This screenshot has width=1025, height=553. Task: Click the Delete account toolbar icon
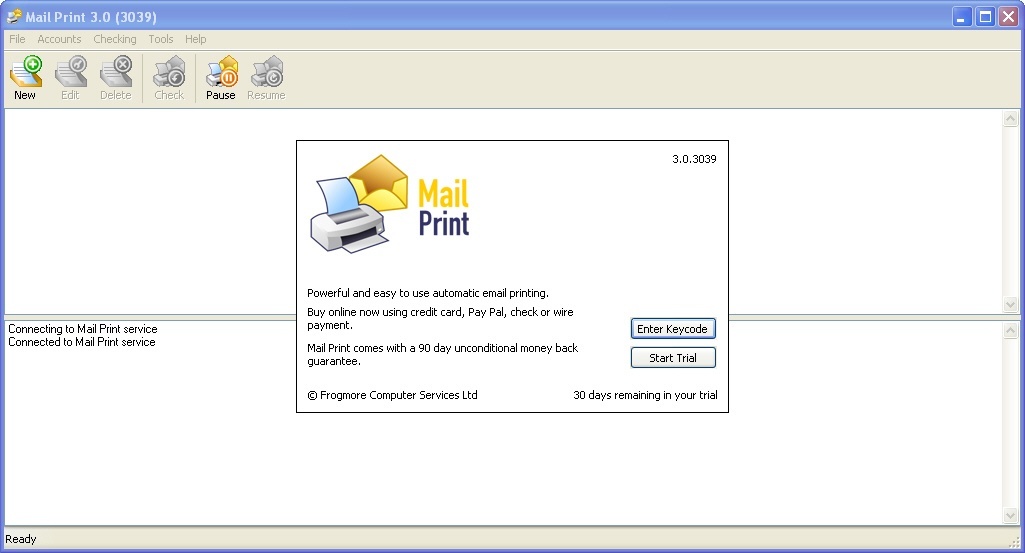point(116,78)
